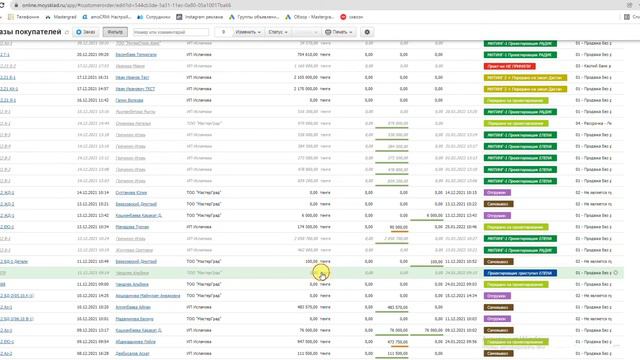Open the greyed dropdown next to Статус
This screenshot has height=360, width=640.
306,32
